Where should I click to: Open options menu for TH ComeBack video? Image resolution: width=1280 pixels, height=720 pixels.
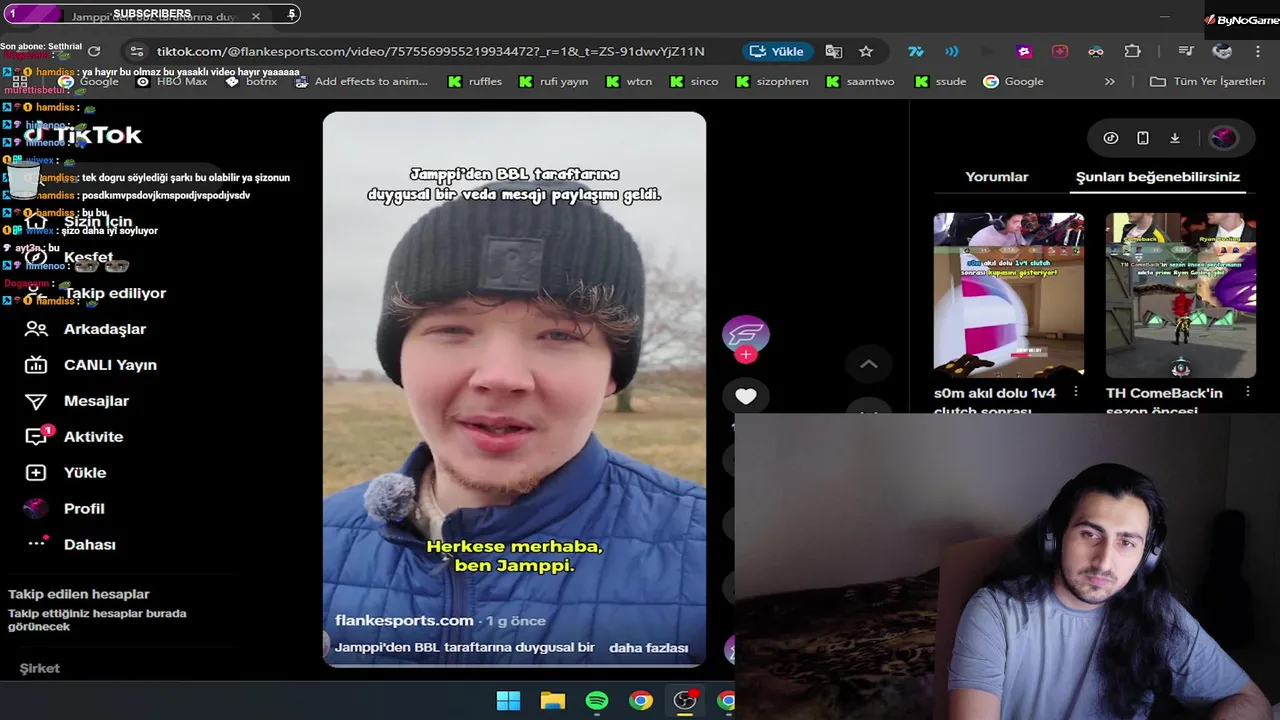tap(1248, 393)
